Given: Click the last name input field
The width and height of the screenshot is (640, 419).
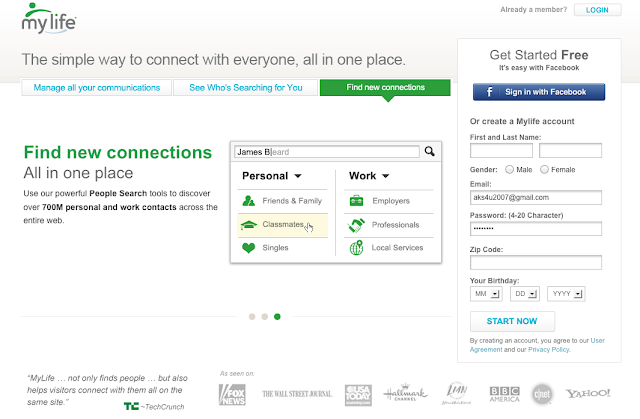Looking at the screenshot, I should (570, 151).
